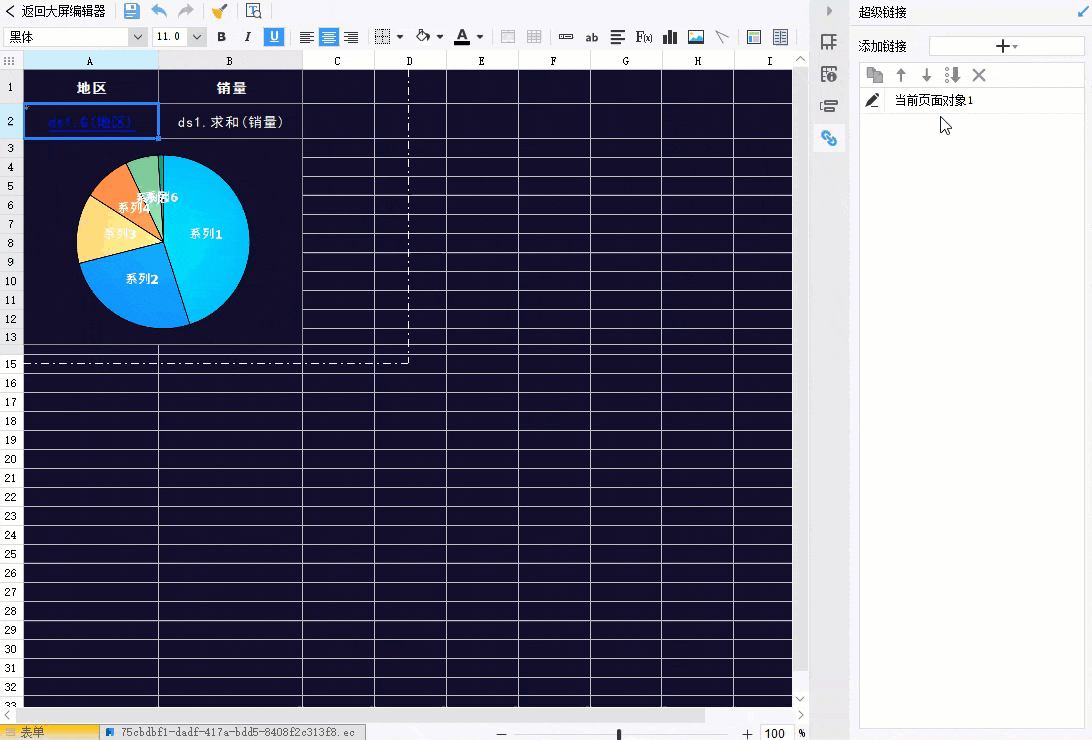Open the hyperlink chain icon in sidebar
Screen dimensions: 1092x740
coord(828,138)
